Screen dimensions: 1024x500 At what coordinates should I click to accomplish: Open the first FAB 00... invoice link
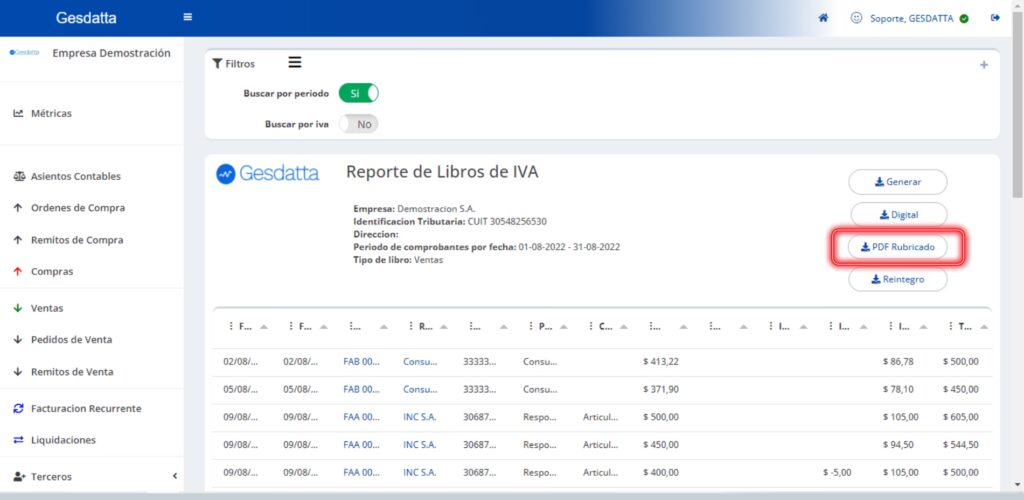[361, 361]
